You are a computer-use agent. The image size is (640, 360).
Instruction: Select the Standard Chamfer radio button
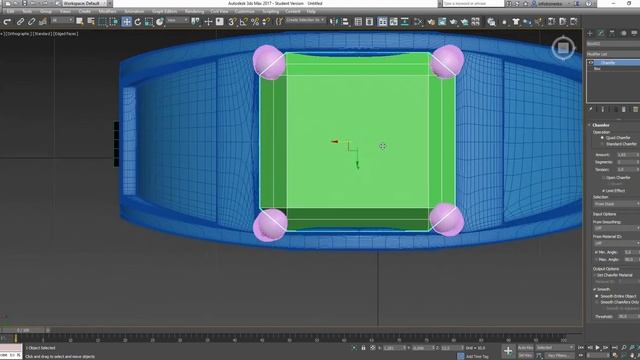pyautogui.click(x=602, y=144)
